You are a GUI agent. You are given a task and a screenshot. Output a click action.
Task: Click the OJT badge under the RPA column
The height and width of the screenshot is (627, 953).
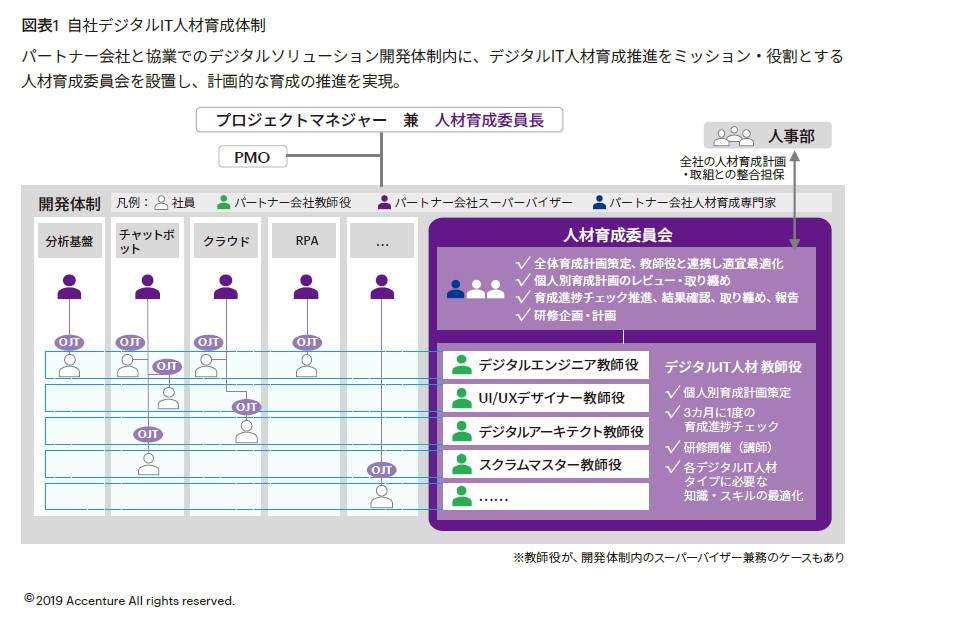tap(306, 342)
